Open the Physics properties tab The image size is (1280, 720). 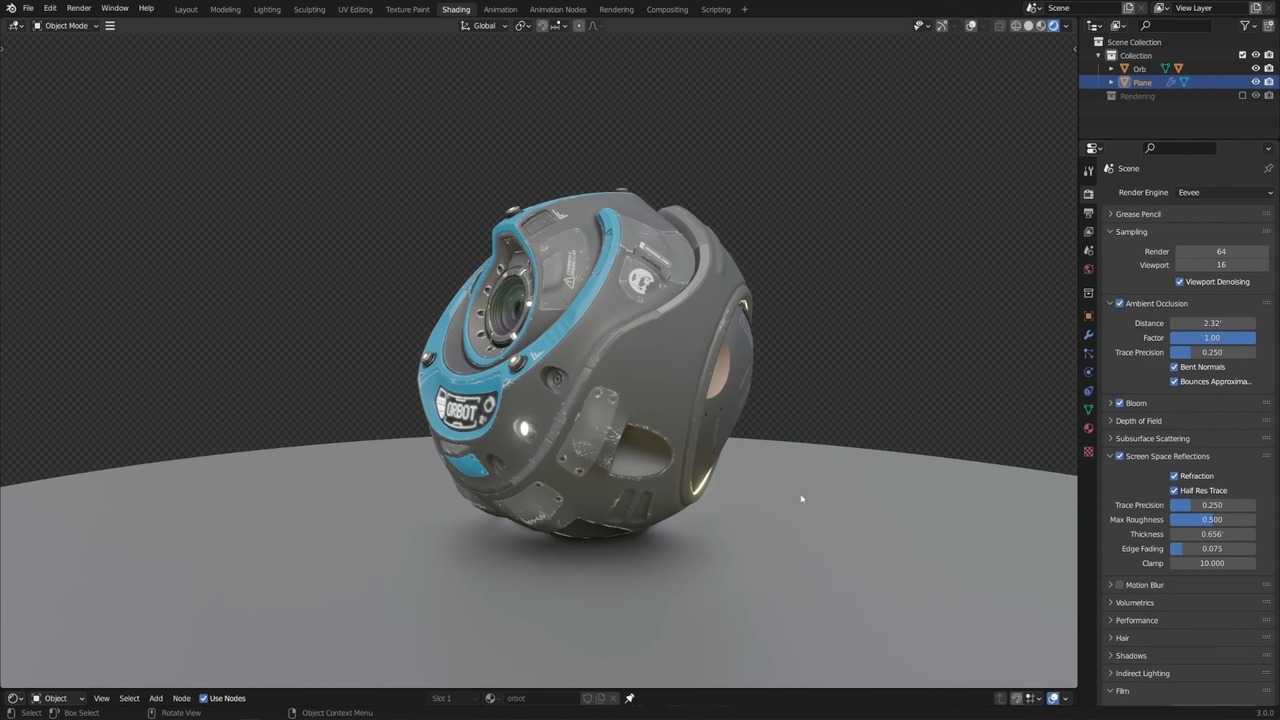[1088, 372]
